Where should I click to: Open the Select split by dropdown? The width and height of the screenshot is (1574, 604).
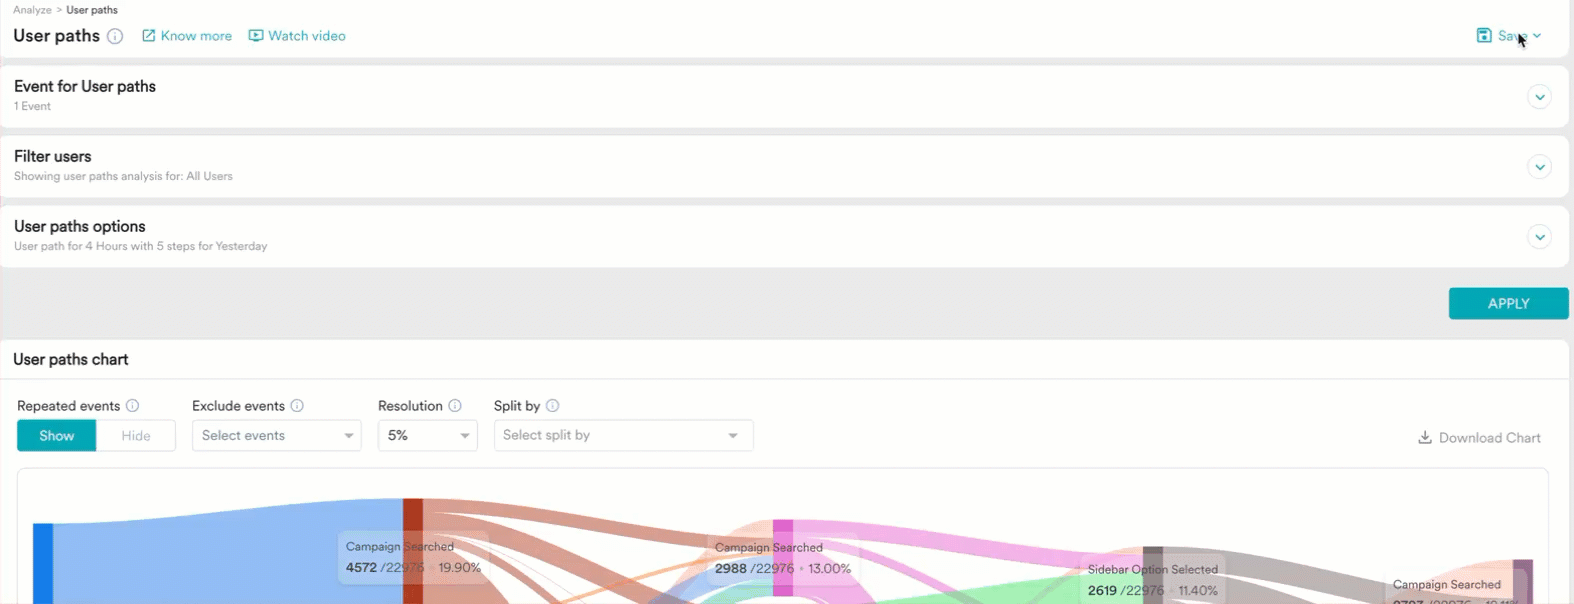[622, 436]
